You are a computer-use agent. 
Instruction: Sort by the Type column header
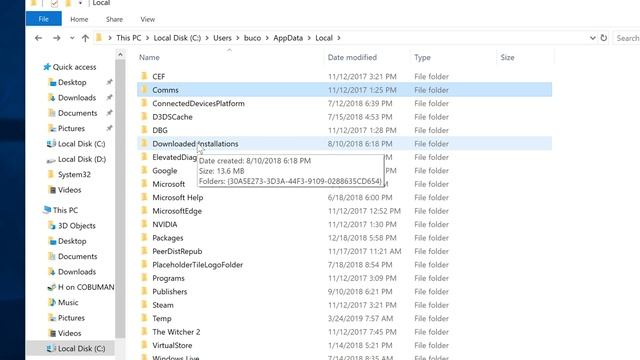[422, 58]
